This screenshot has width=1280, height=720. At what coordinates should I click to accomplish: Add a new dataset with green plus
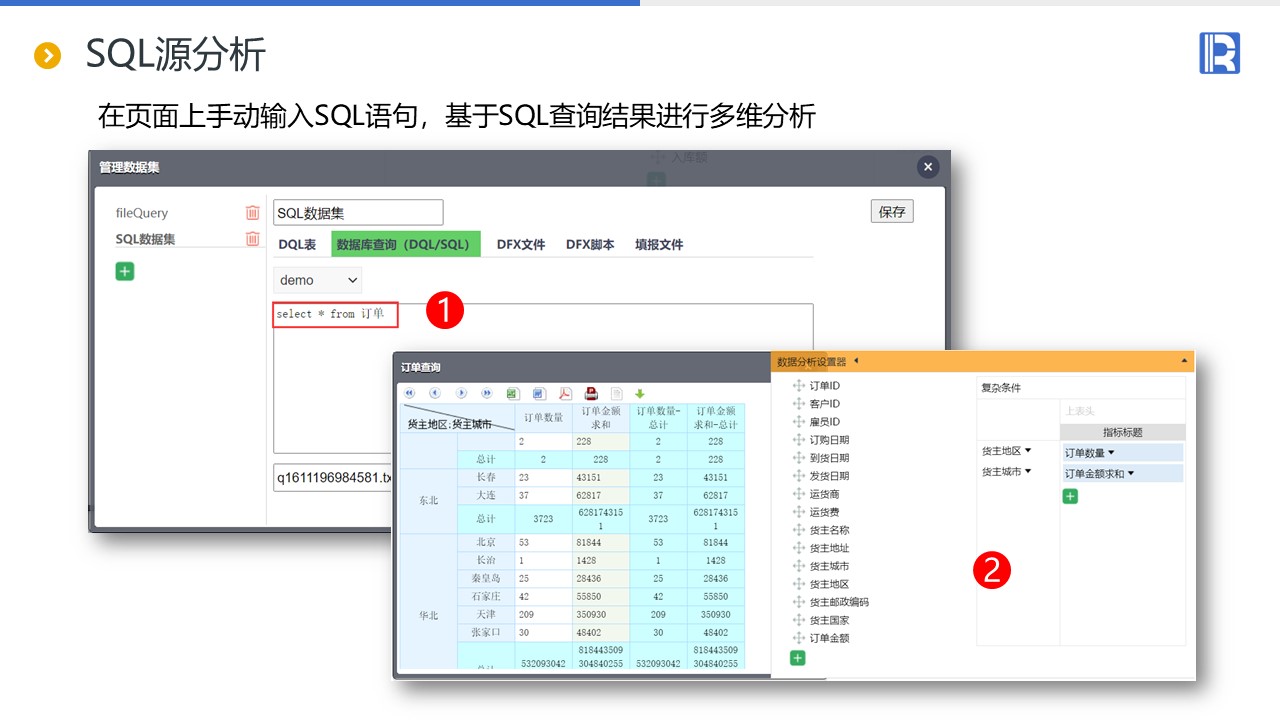click(x=124, y=271)
